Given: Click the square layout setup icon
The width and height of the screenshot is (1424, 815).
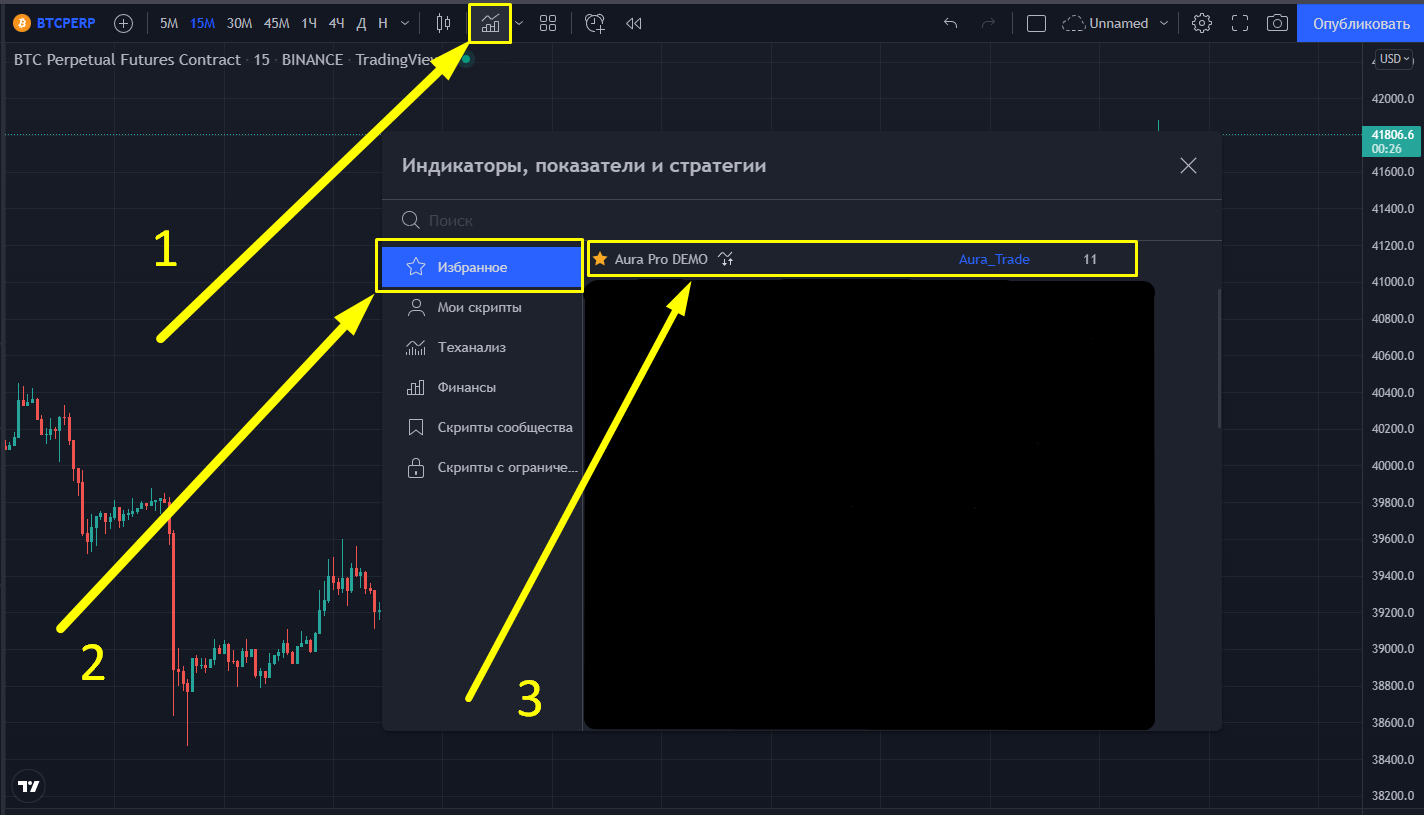Looking at the screenshot, I should [x=1037, y=23].
